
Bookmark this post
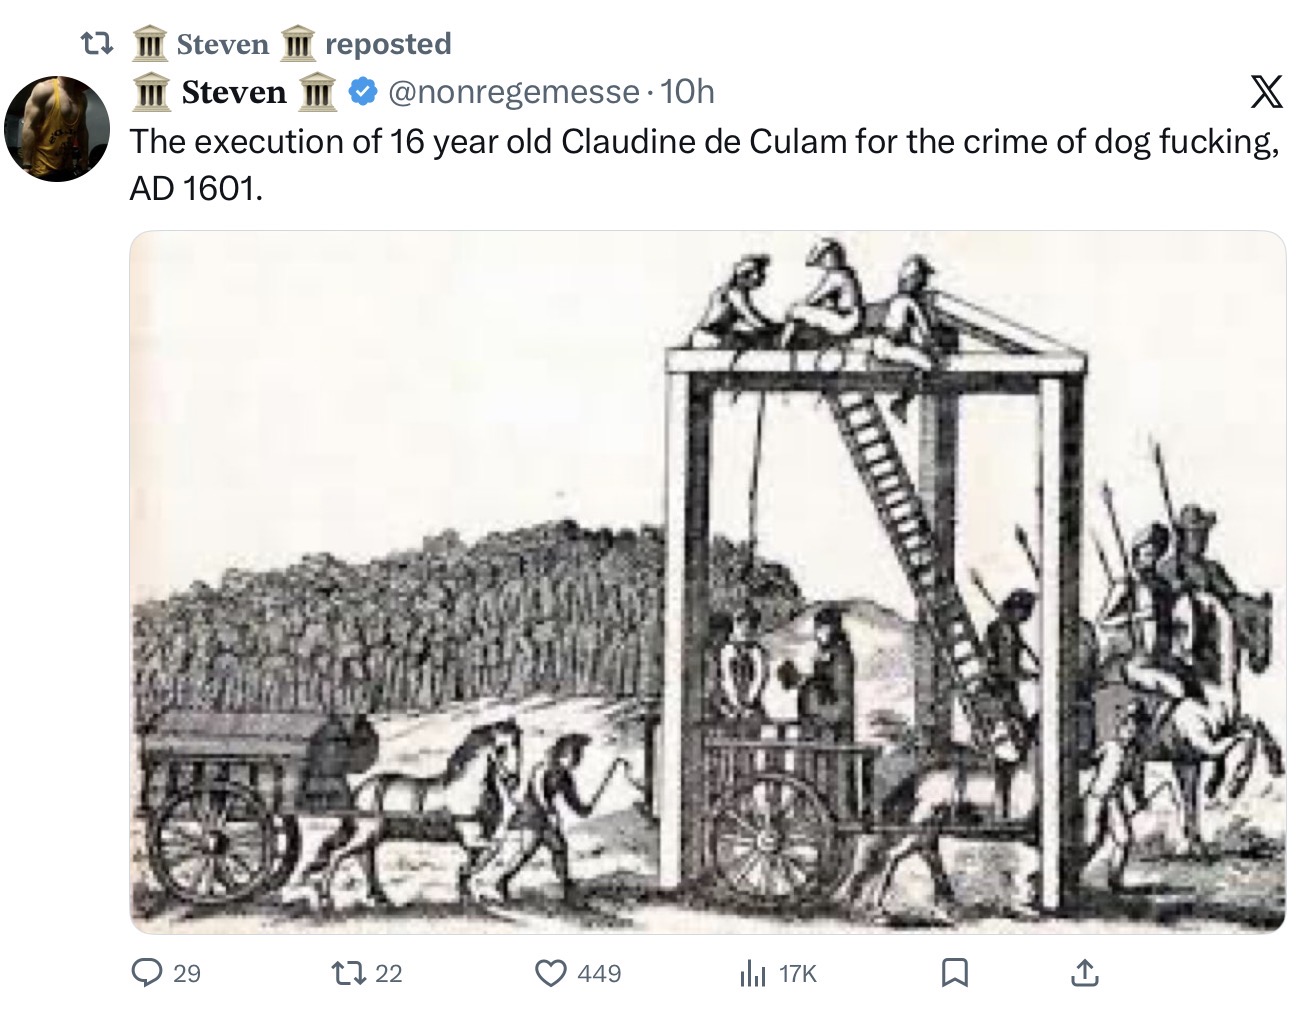pos(954,972)
